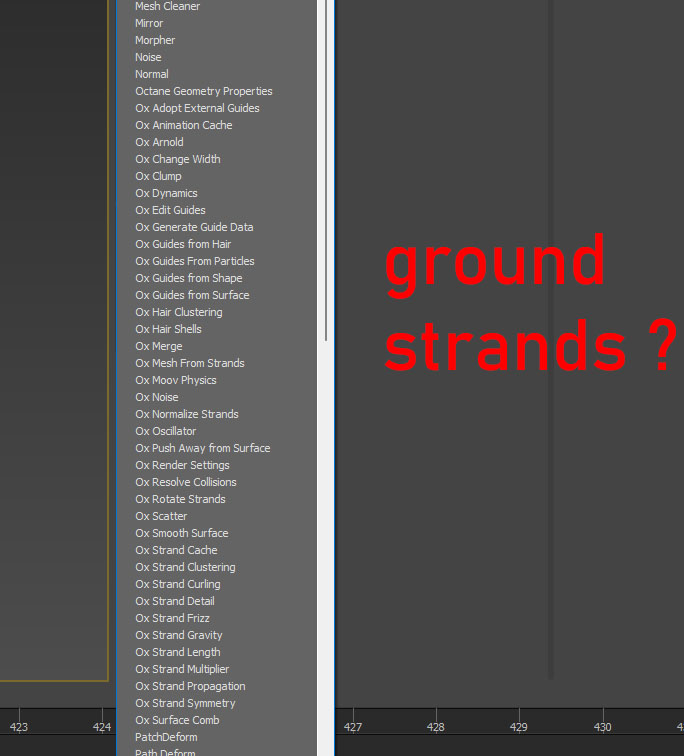Image resolution: width=684 pixels, height=756 pixels.
Task: Choose Ox Mesh From Strands
Action: (190, 363)
